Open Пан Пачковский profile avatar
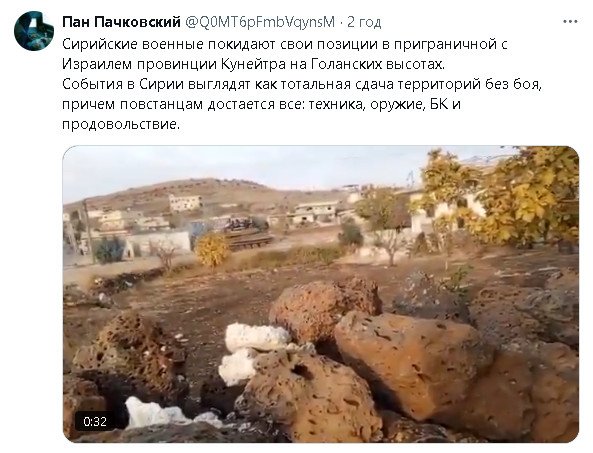Viewport: 593px width, 453px height. [x=34, y=31]
